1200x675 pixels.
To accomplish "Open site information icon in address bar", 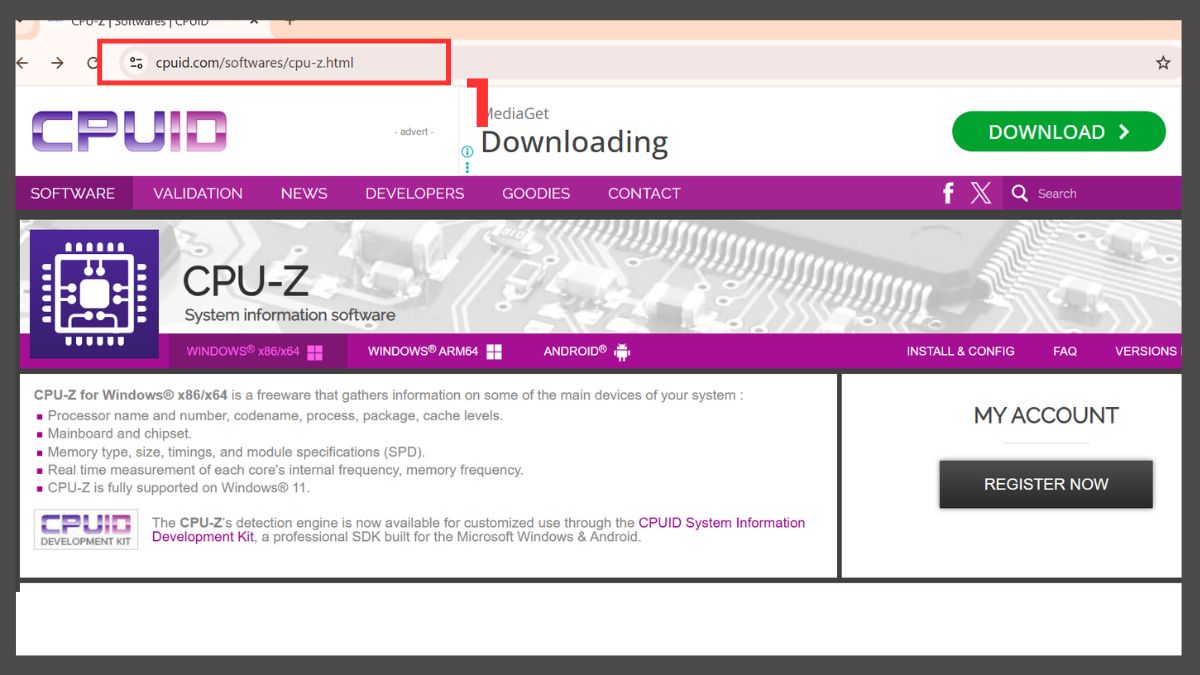I will pos(136,63).
